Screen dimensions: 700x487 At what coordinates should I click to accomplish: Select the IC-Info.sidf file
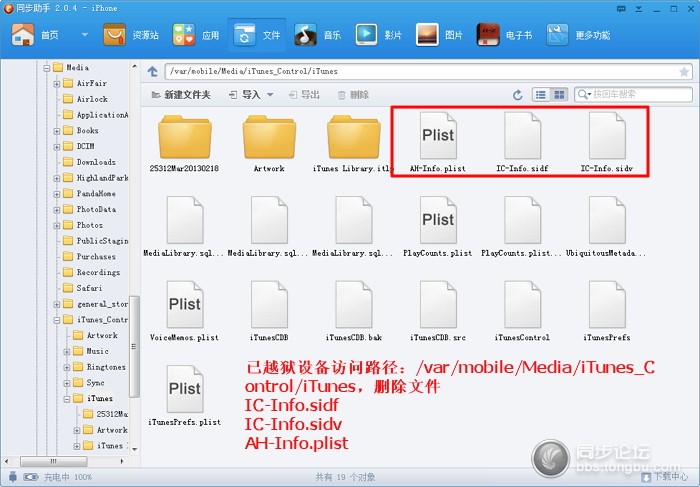522,142
